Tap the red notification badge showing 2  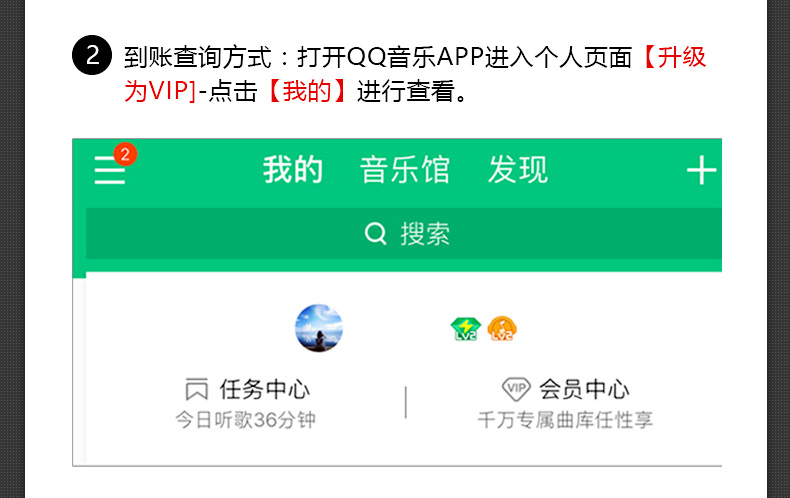[x=125, y=154]
